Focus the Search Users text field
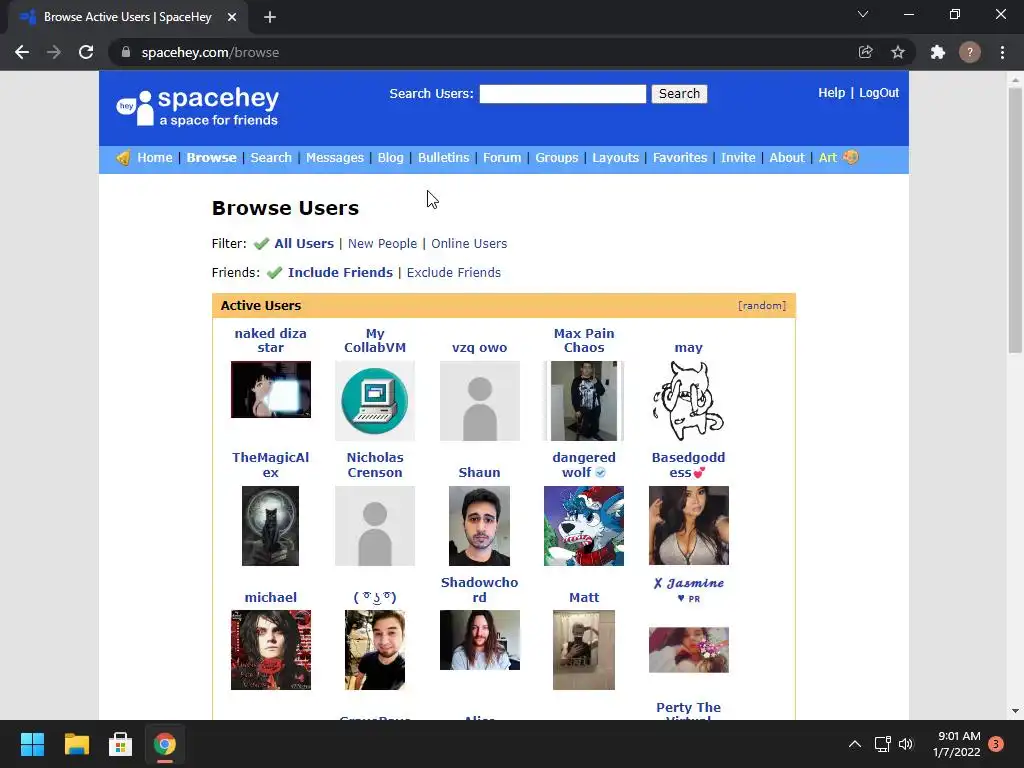 [563, 93]
